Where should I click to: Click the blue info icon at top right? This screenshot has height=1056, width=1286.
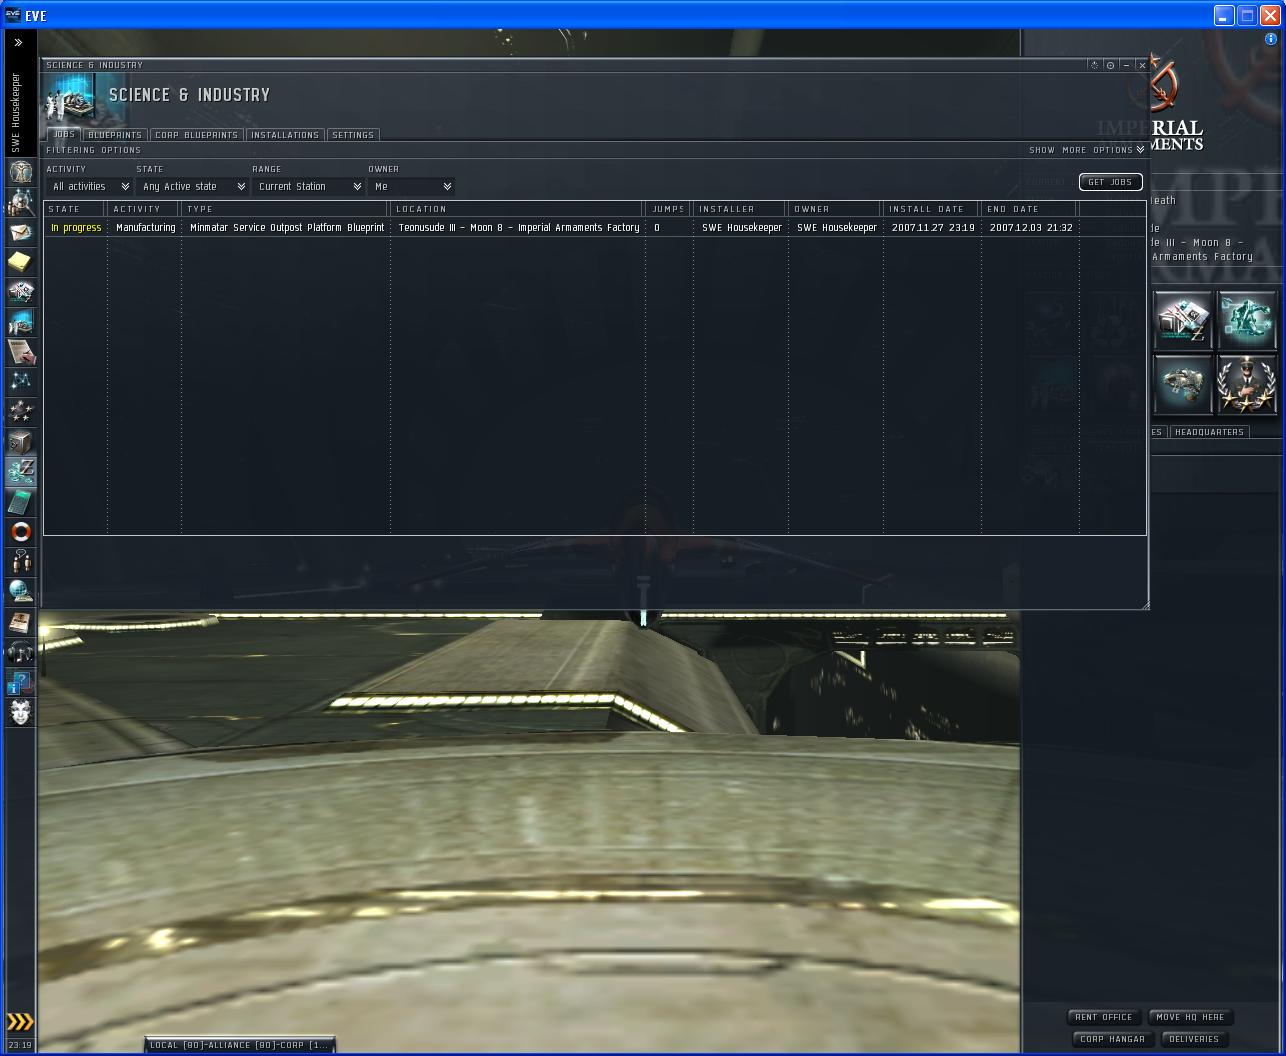[x=1271, y=40]
